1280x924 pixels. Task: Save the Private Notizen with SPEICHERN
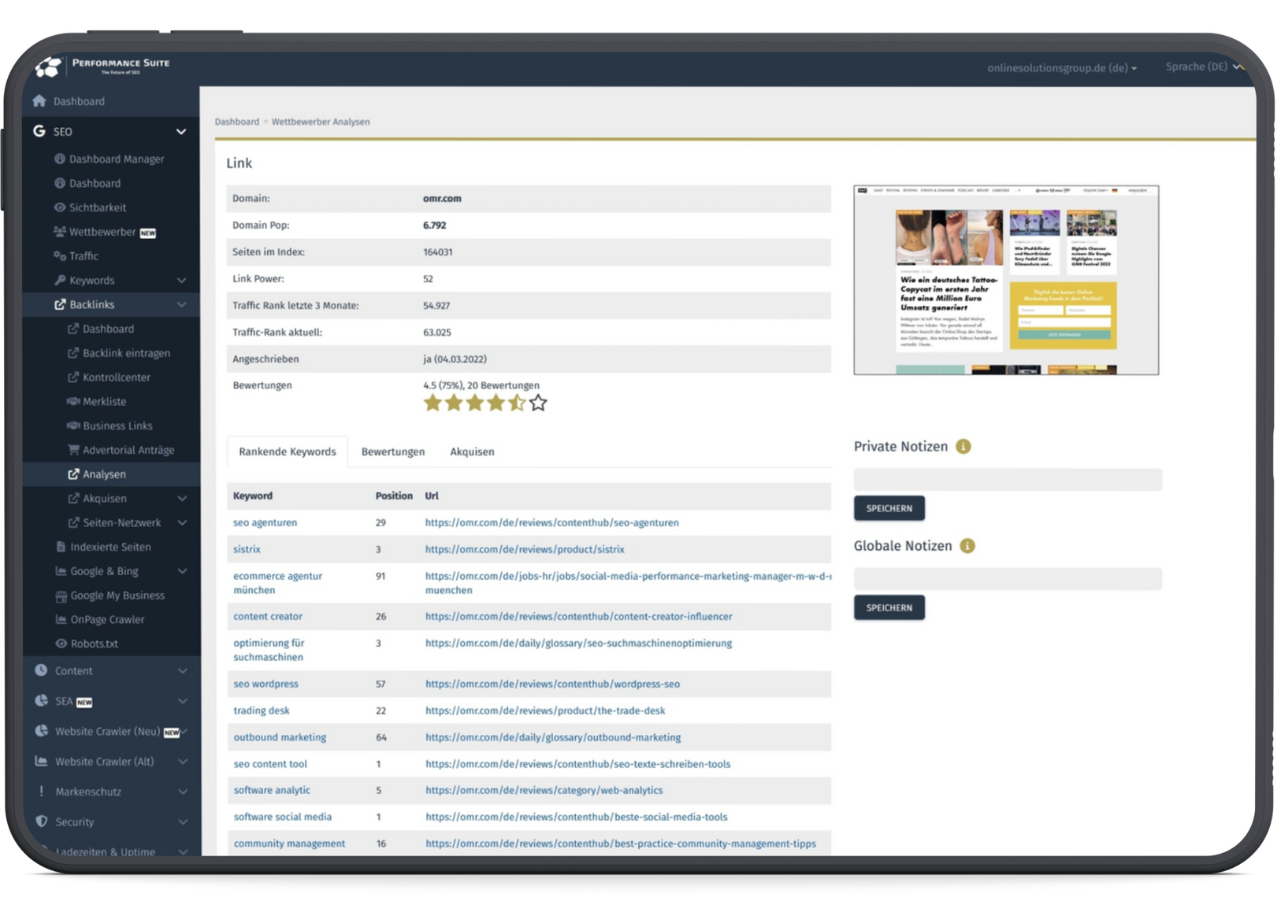coord(889,508)
